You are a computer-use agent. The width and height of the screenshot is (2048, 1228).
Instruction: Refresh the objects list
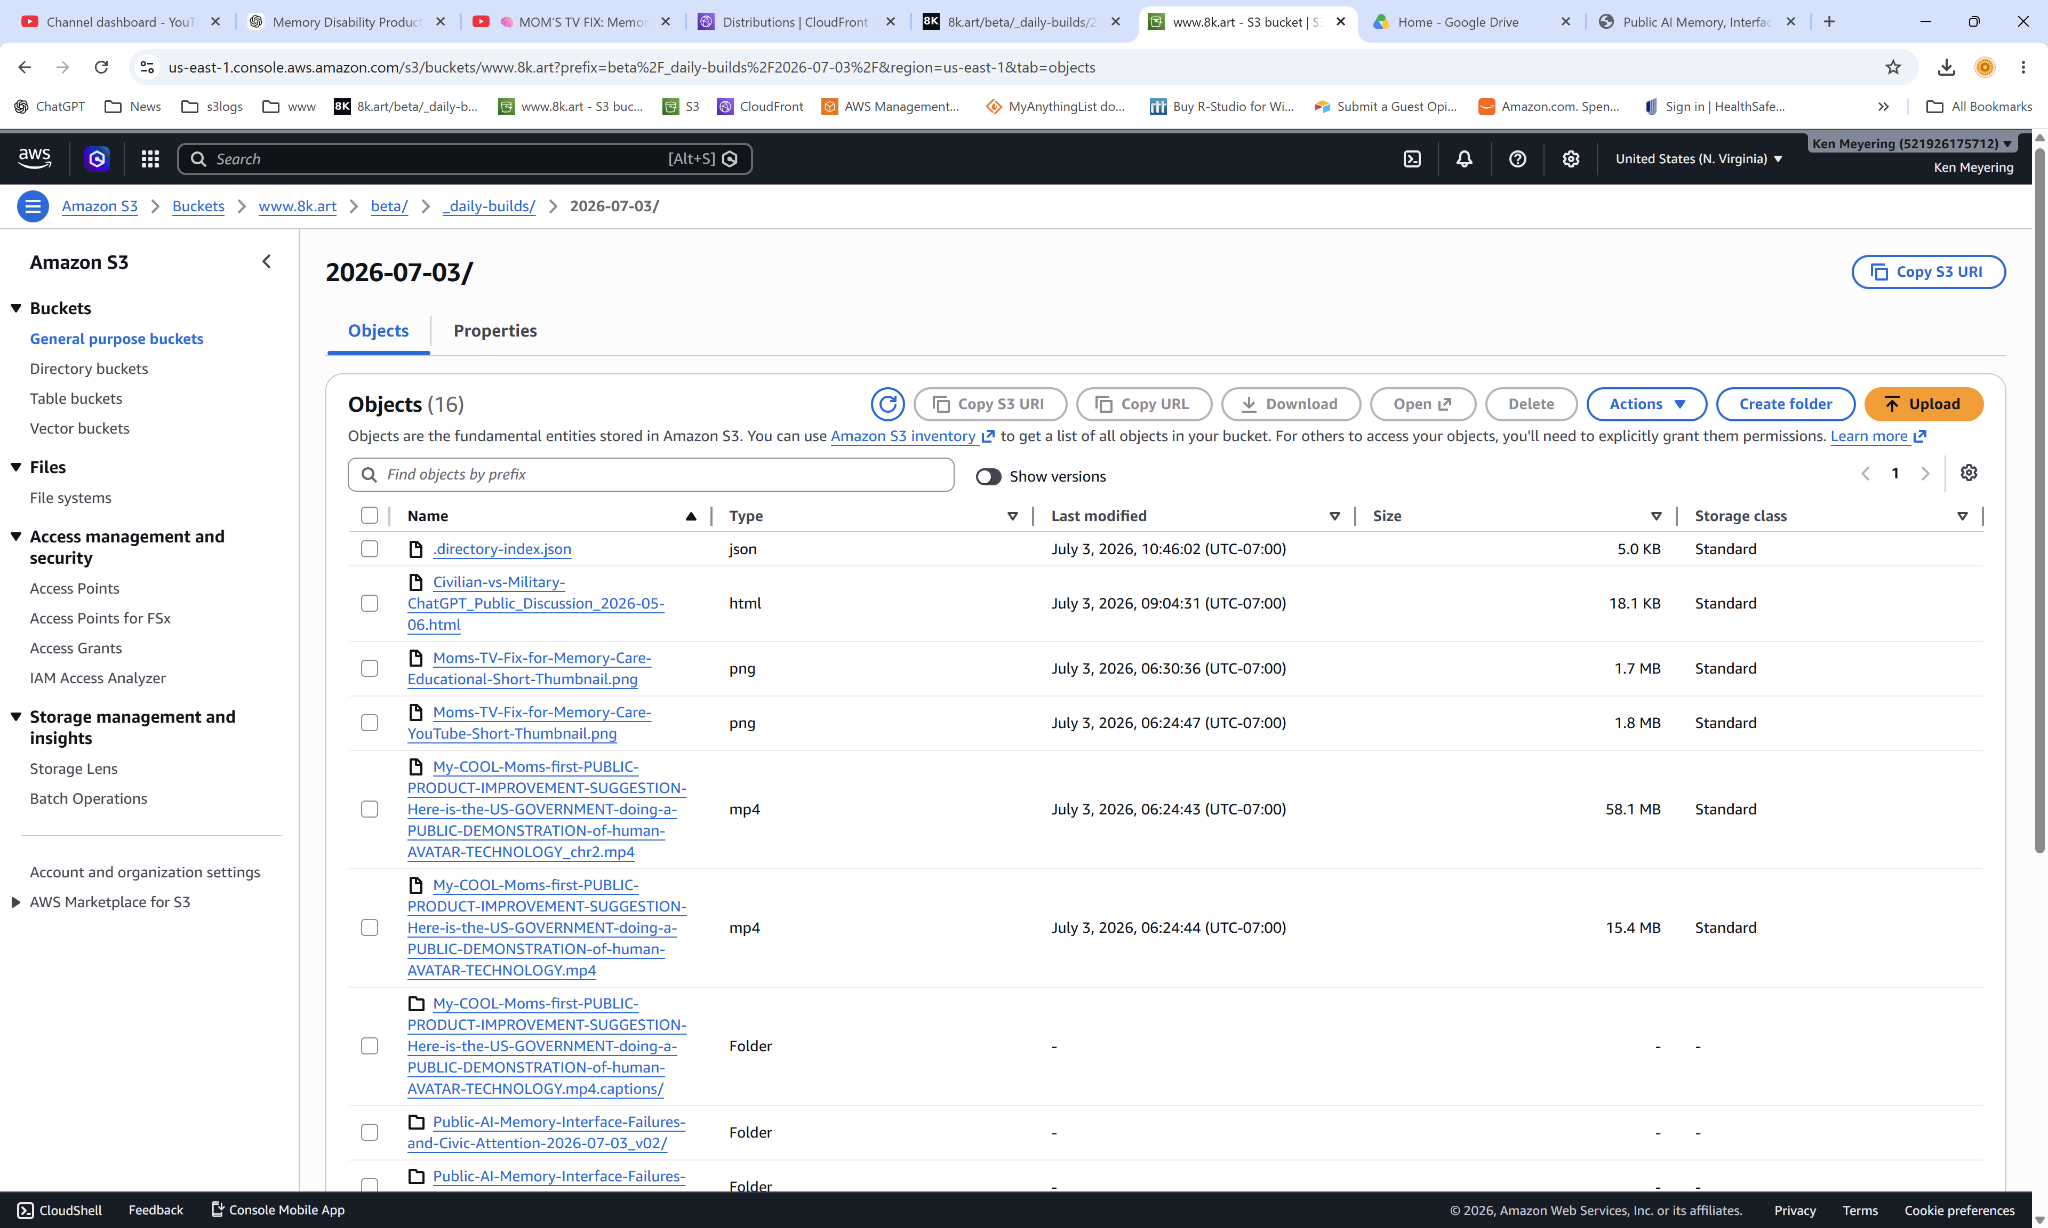click(x=887, y=404)
